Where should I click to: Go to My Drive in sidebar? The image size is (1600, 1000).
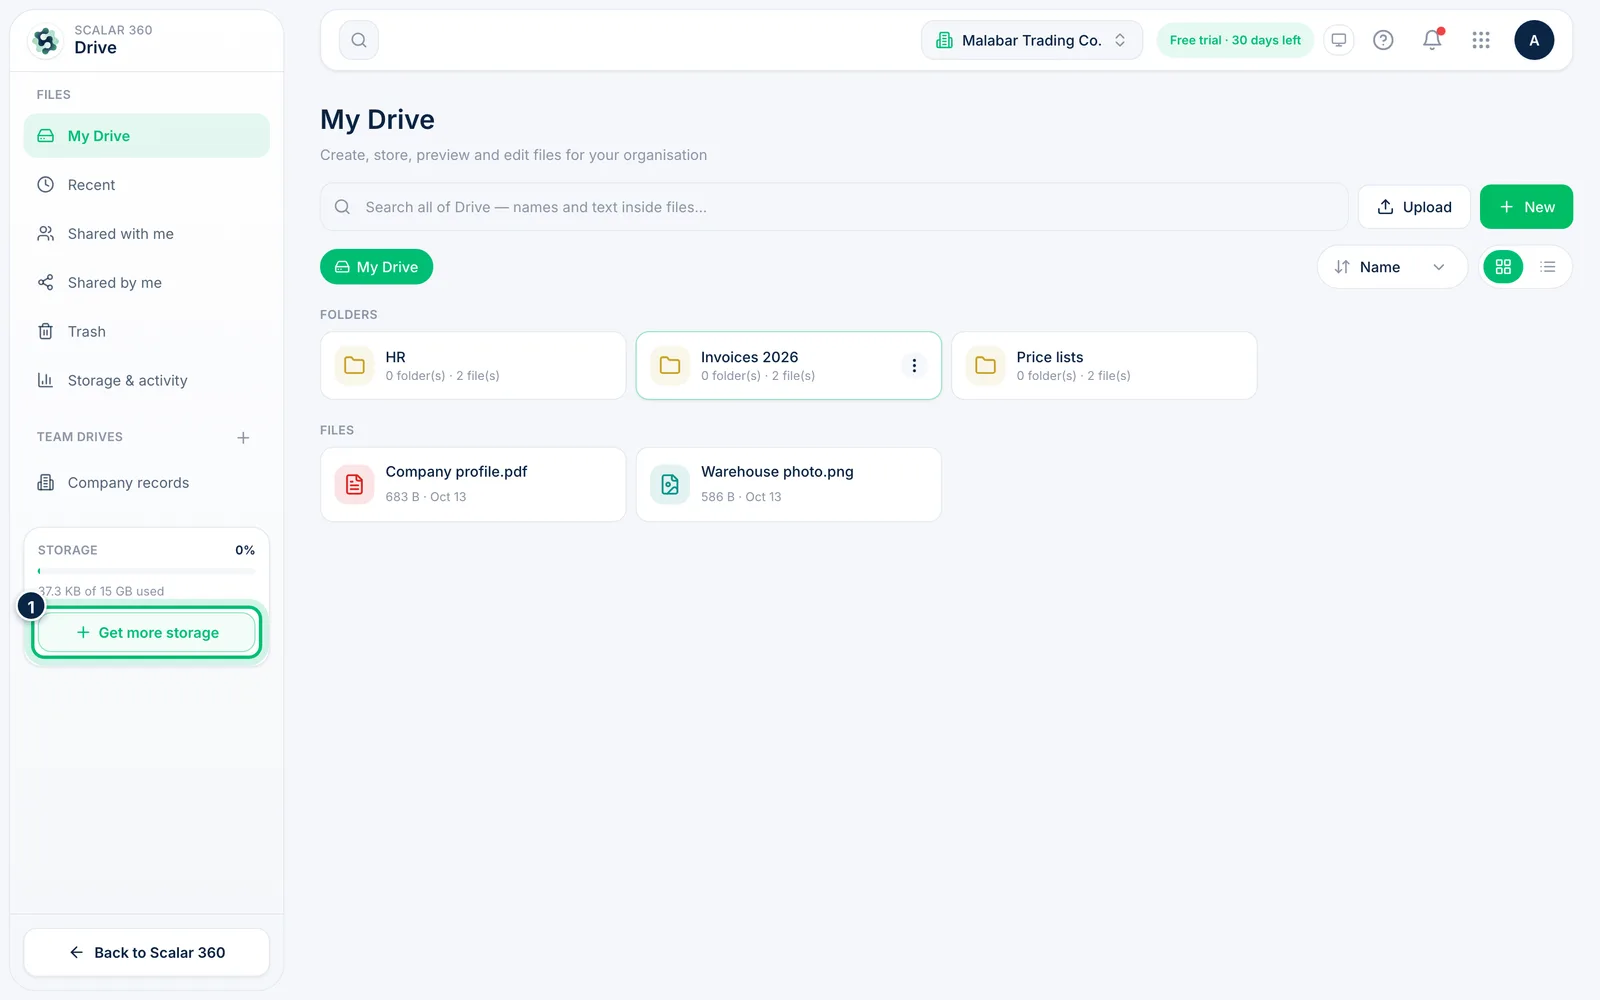pos(147,136)
